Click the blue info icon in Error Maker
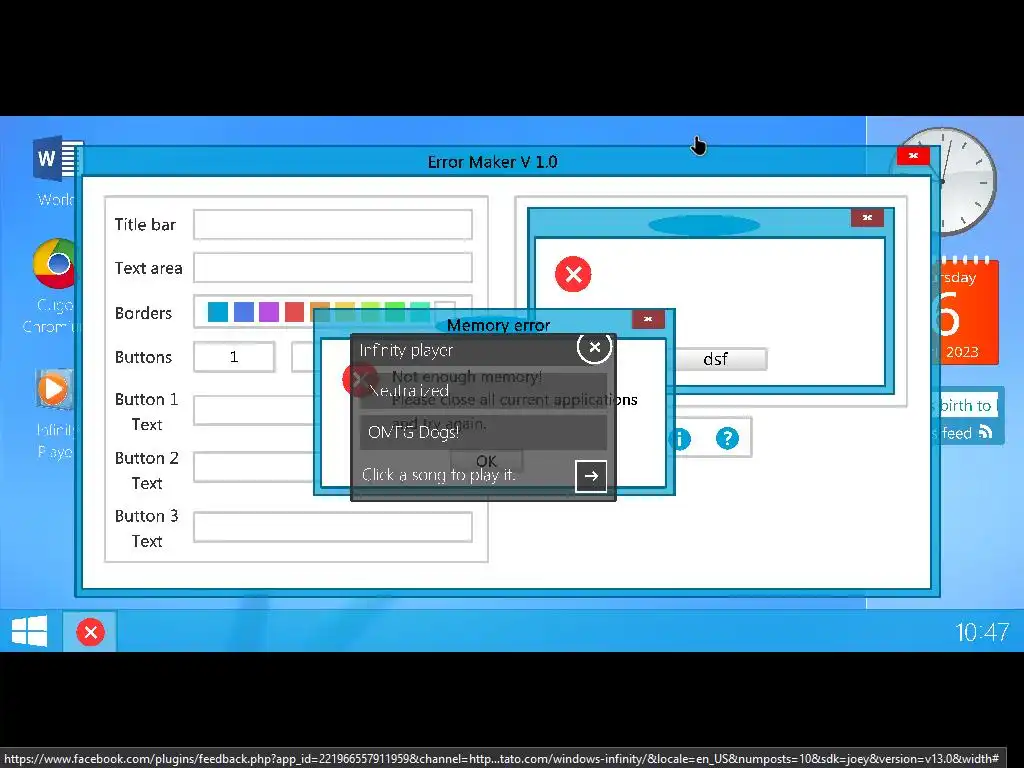Viewport: 1024px width, 768px height. tap(680, 439)
